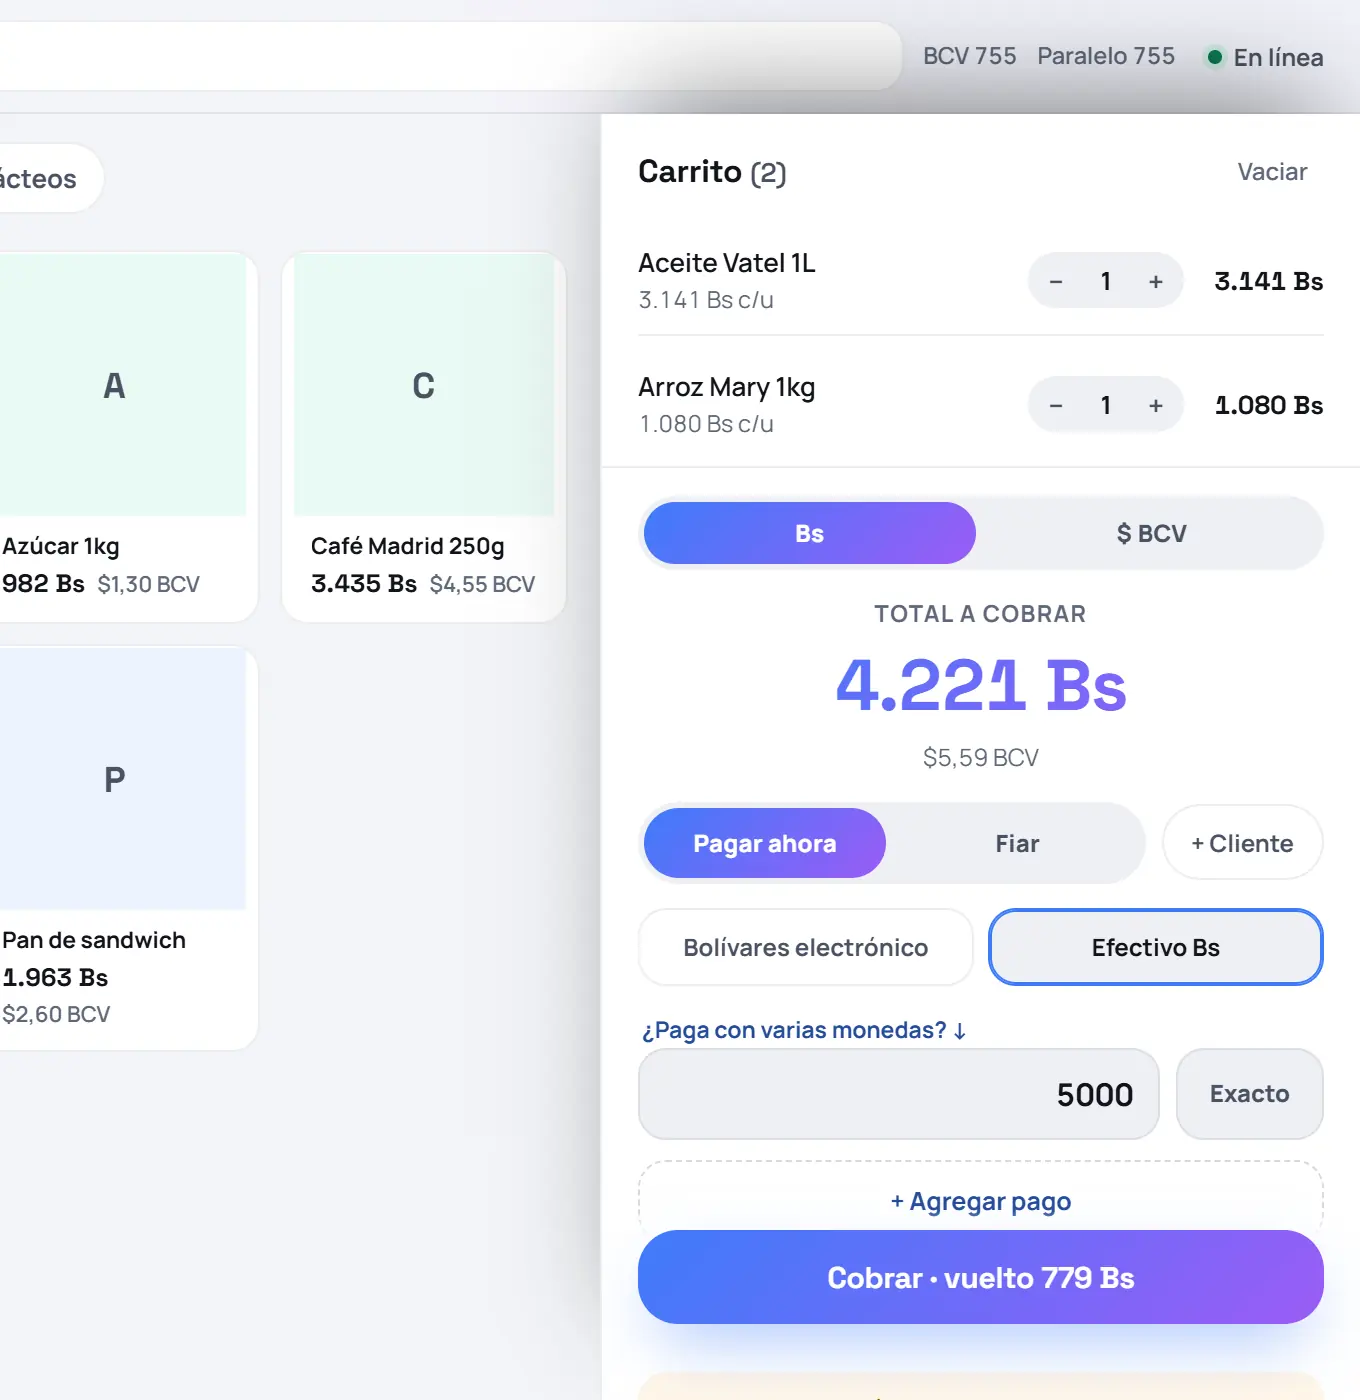Click the $5,59 BCV equivalent value
The width and height of the screenshot is (1360, 1400).
click(981, 758)
